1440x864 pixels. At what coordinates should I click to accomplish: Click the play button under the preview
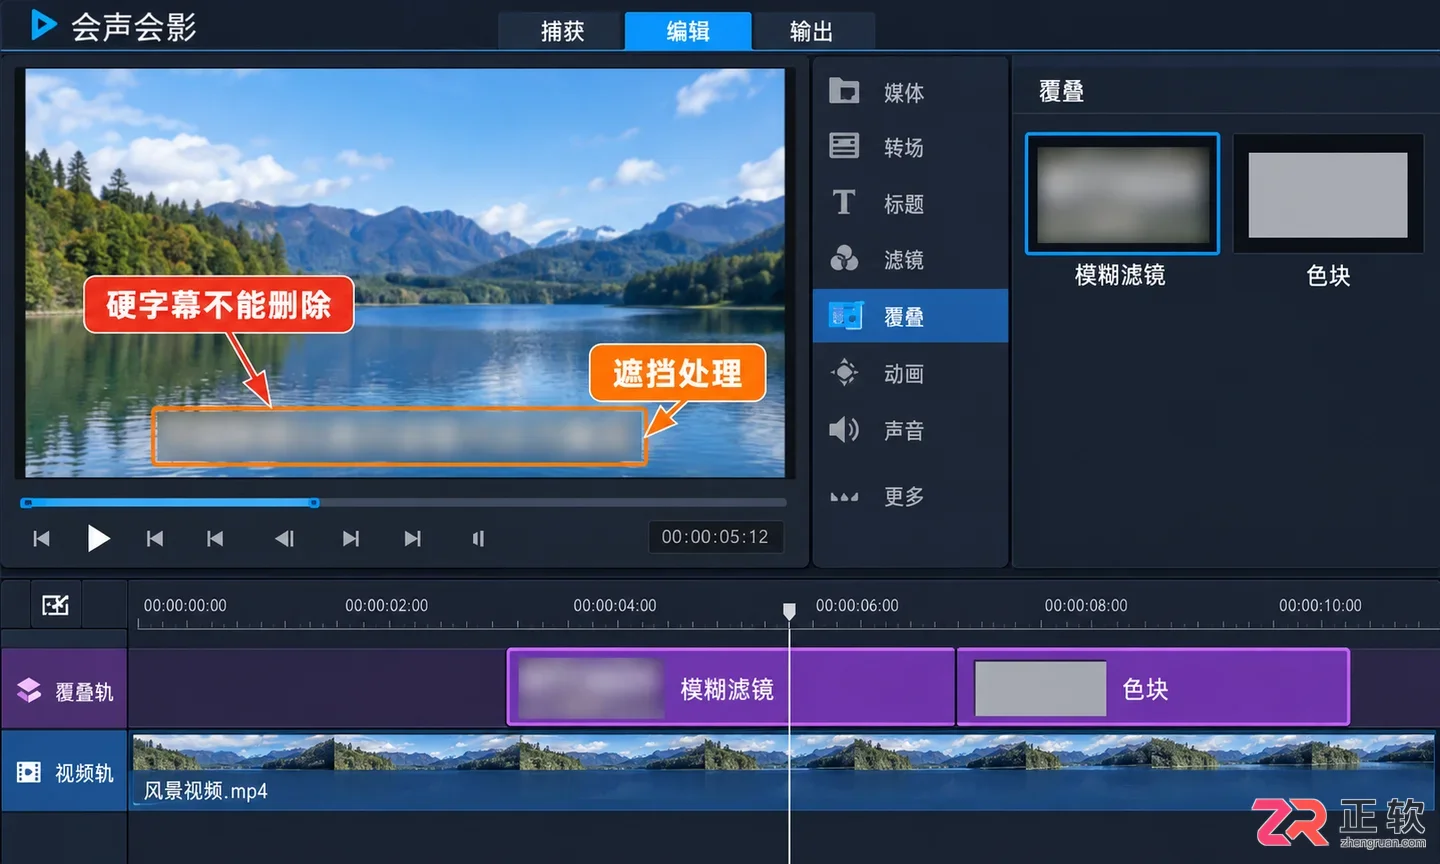click(97, 538)
